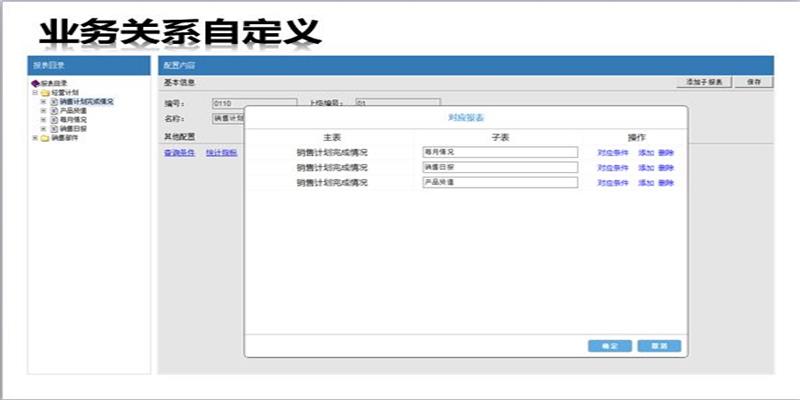Open the 查询条件 link

click(178, 152)
